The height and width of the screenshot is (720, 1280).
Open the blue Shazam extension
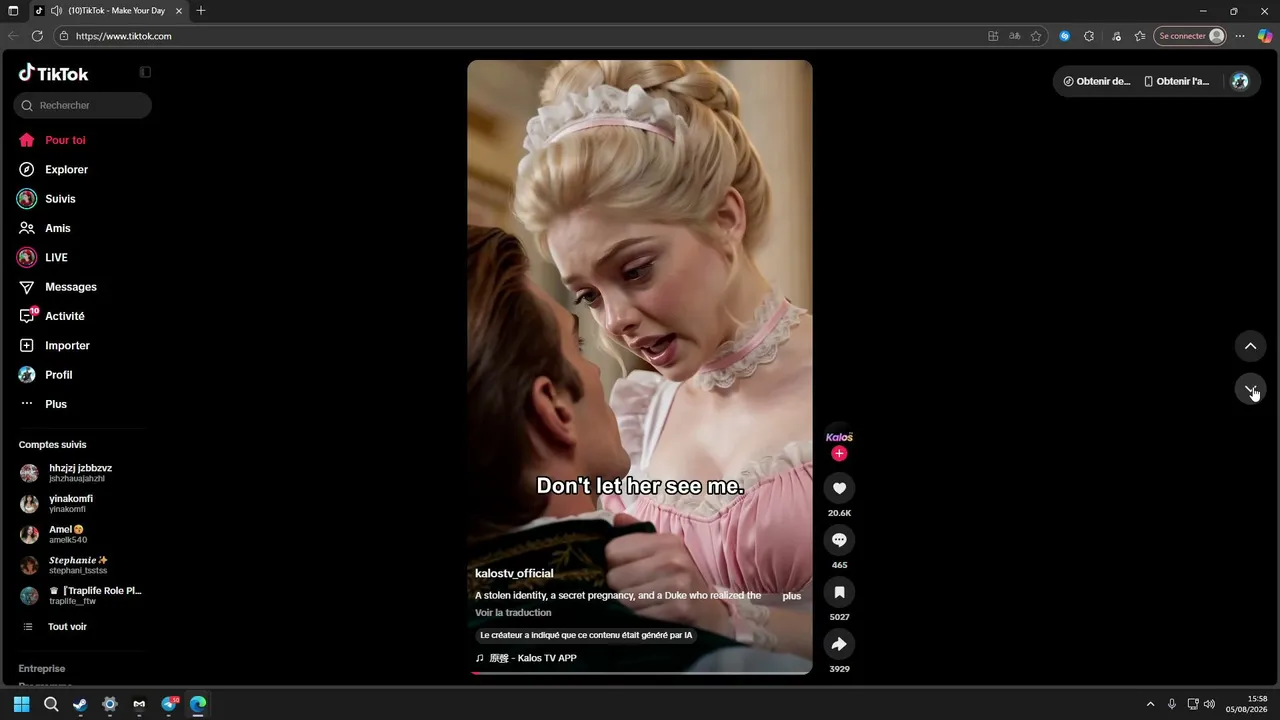coord(1065,36)
